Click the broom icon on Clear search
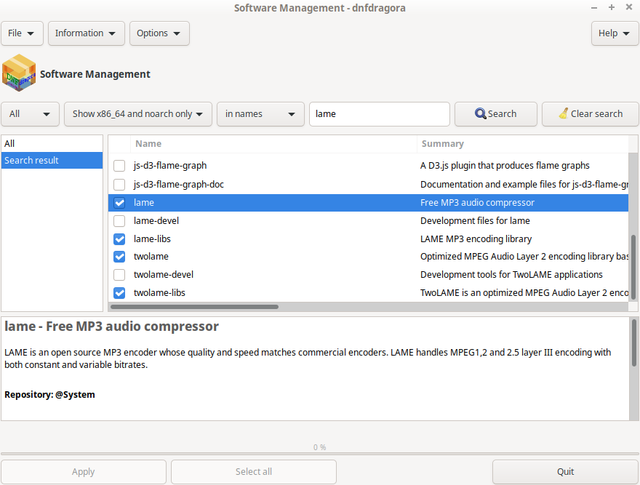Image resolution: width=640 pixels, height=485 pixels. pos(564,113)
